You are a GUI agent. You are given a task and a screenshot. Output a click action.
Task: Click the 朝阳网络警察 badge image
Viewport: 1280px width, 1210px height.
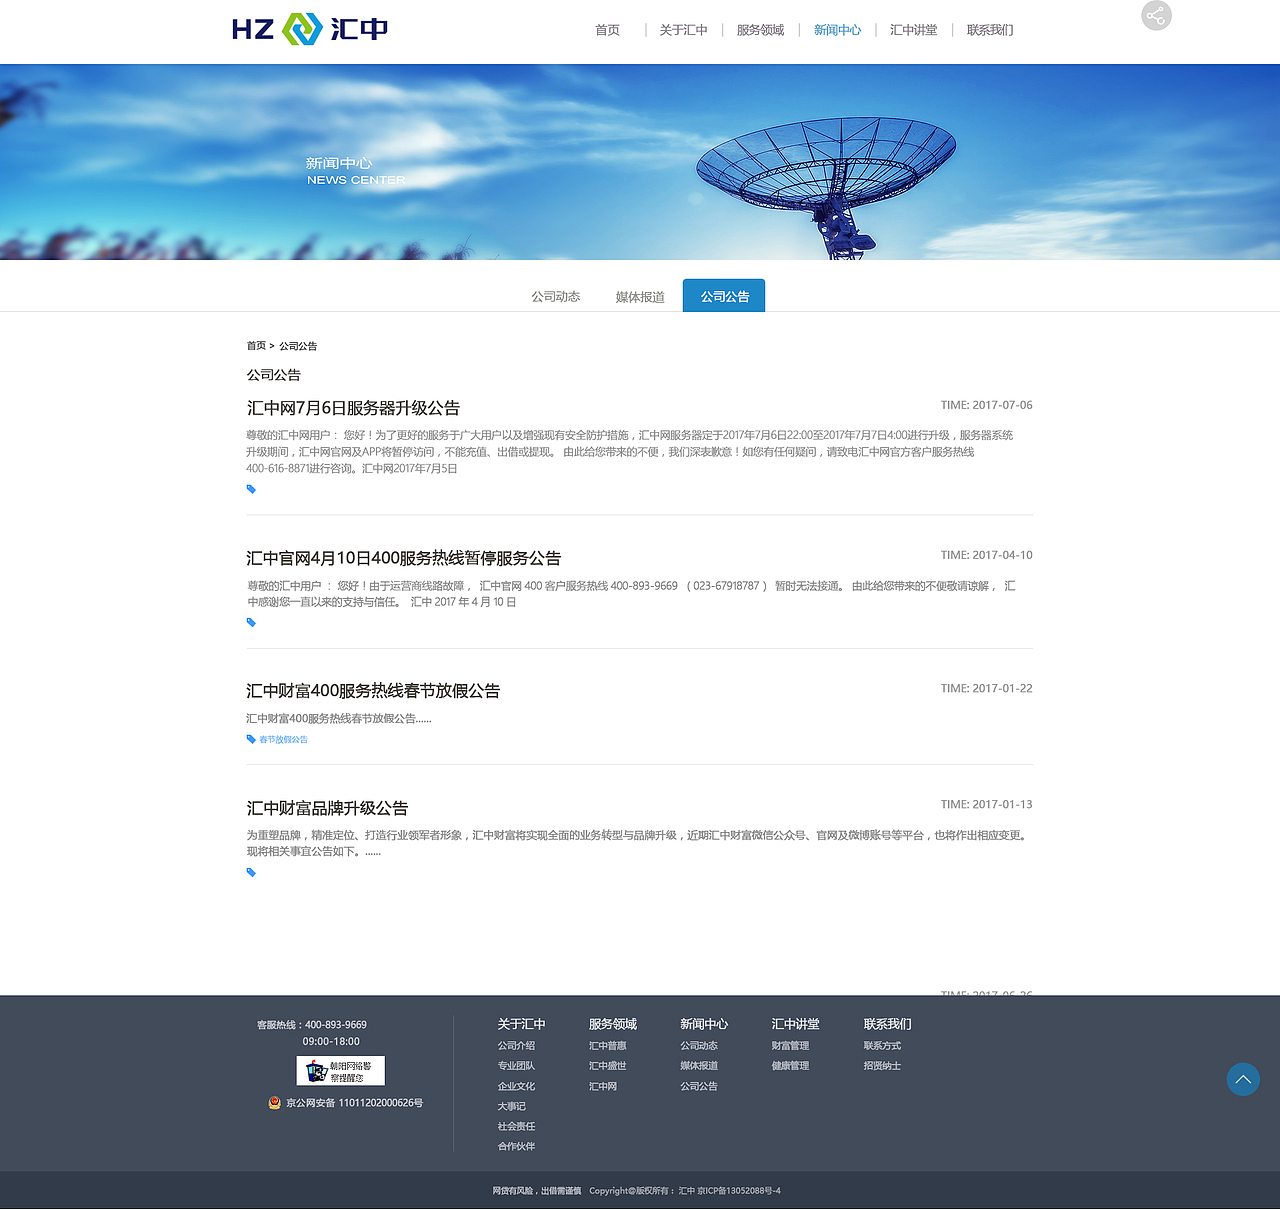[x=342, y=1070]
